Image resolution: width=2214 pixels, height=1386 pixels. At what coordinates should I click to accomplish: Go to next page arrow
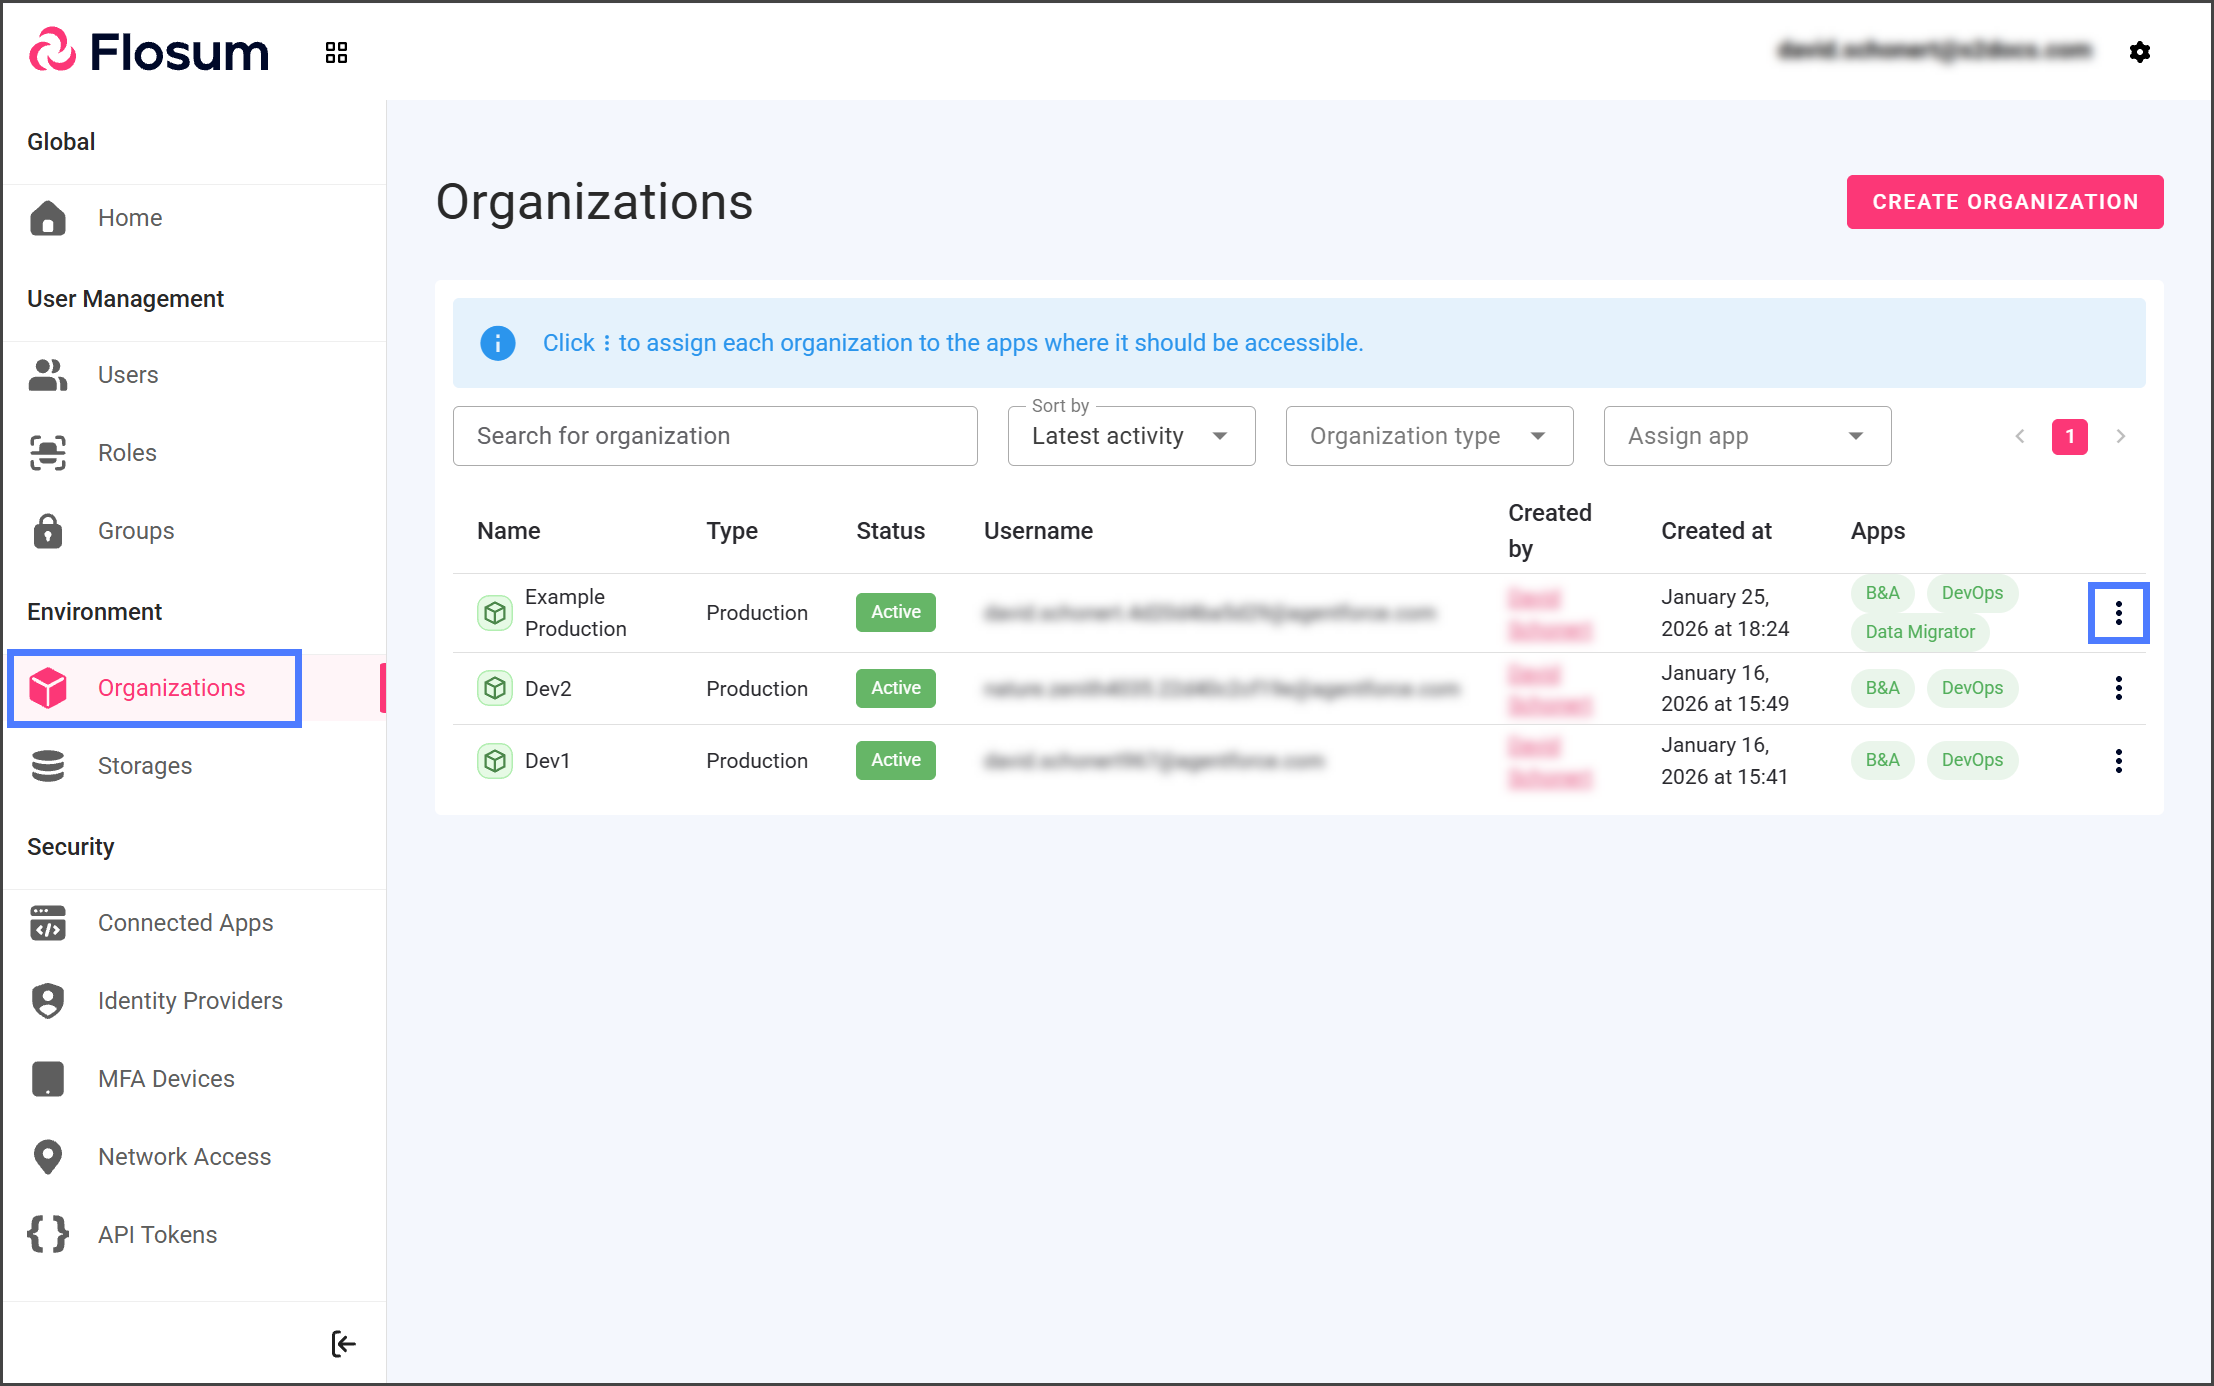(x=2120, y=436)
